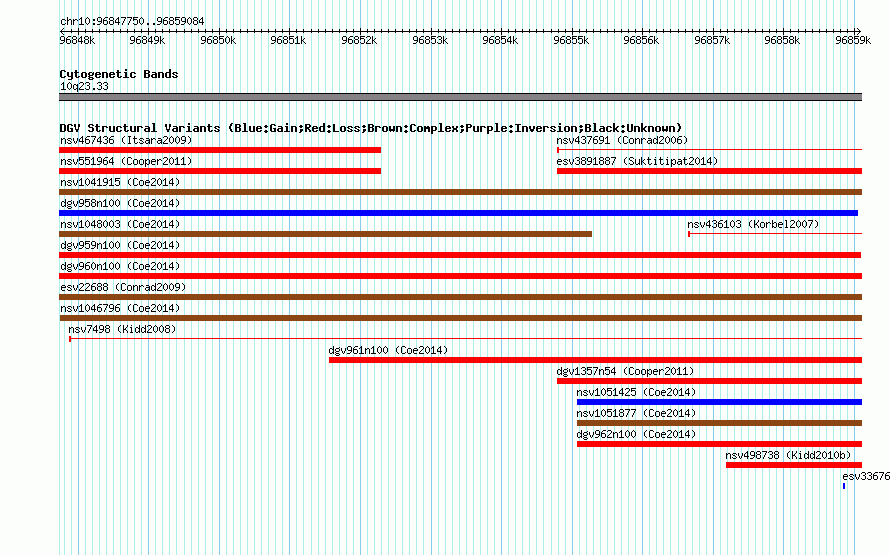
Task: Open dgv961n100 (Coe2014) variant label
Action: tap(388, 350)
